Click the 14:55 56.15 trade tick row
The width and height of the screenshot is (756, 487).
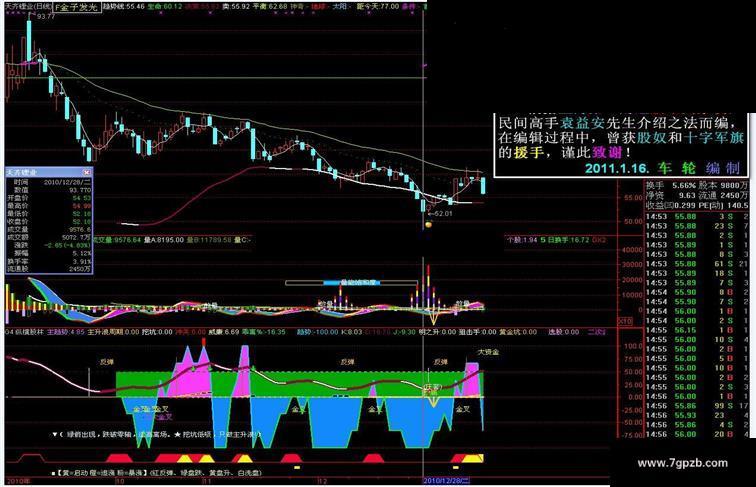pos(697,330)
